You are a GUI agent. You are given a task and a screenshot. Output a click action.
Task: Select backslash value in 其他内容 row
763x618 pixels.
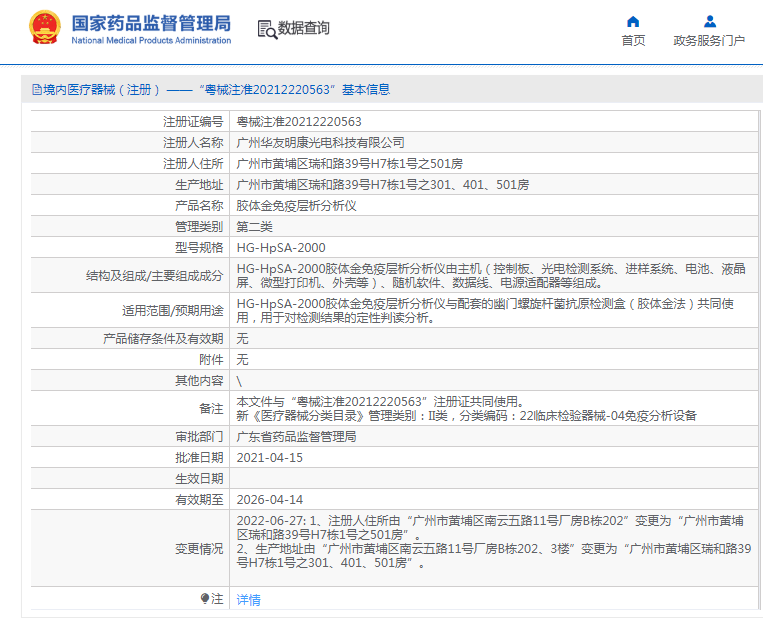coord(239,382)
